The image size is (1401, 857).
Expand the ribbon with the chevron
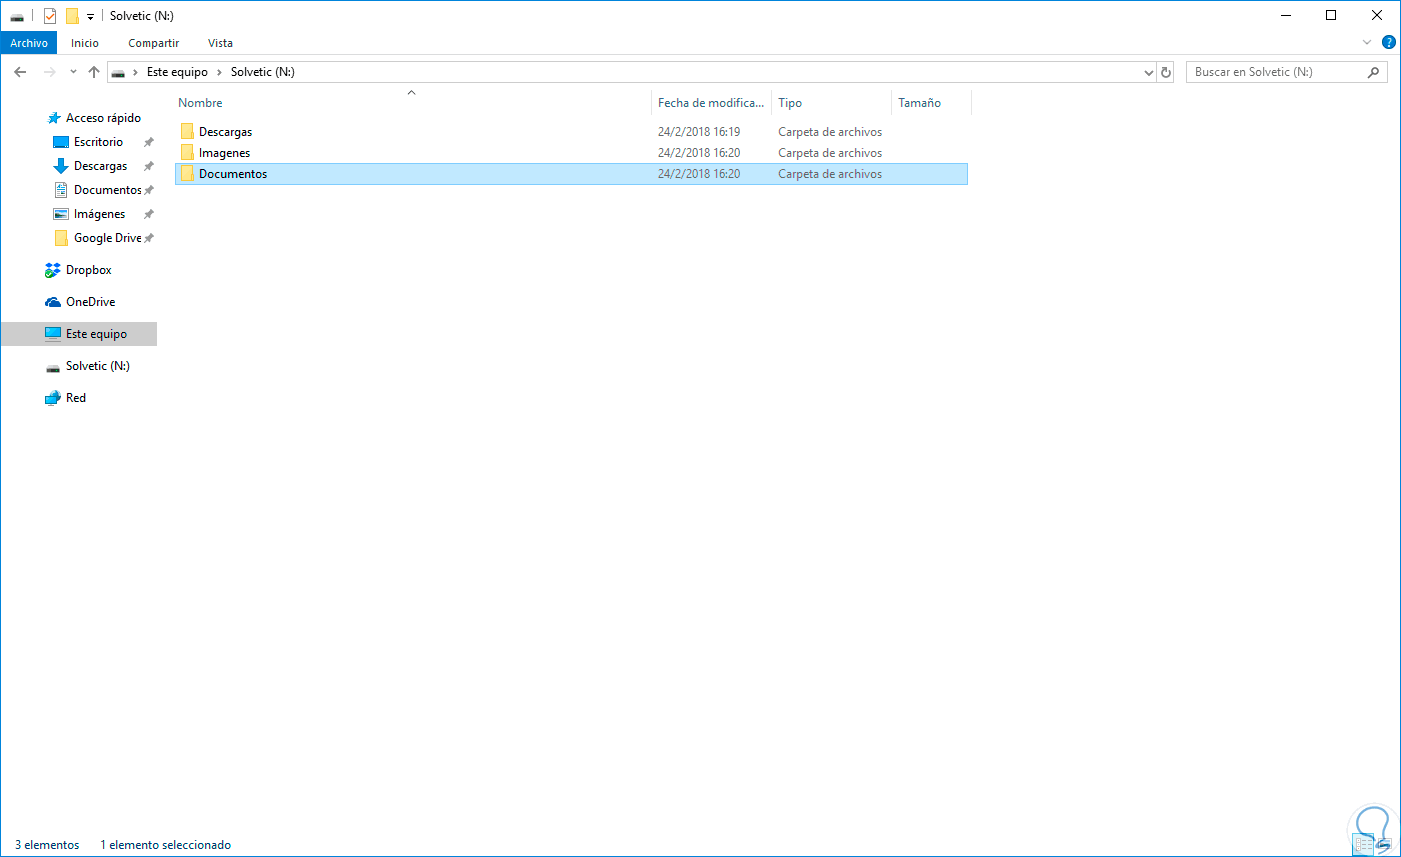pos(1367,42)
